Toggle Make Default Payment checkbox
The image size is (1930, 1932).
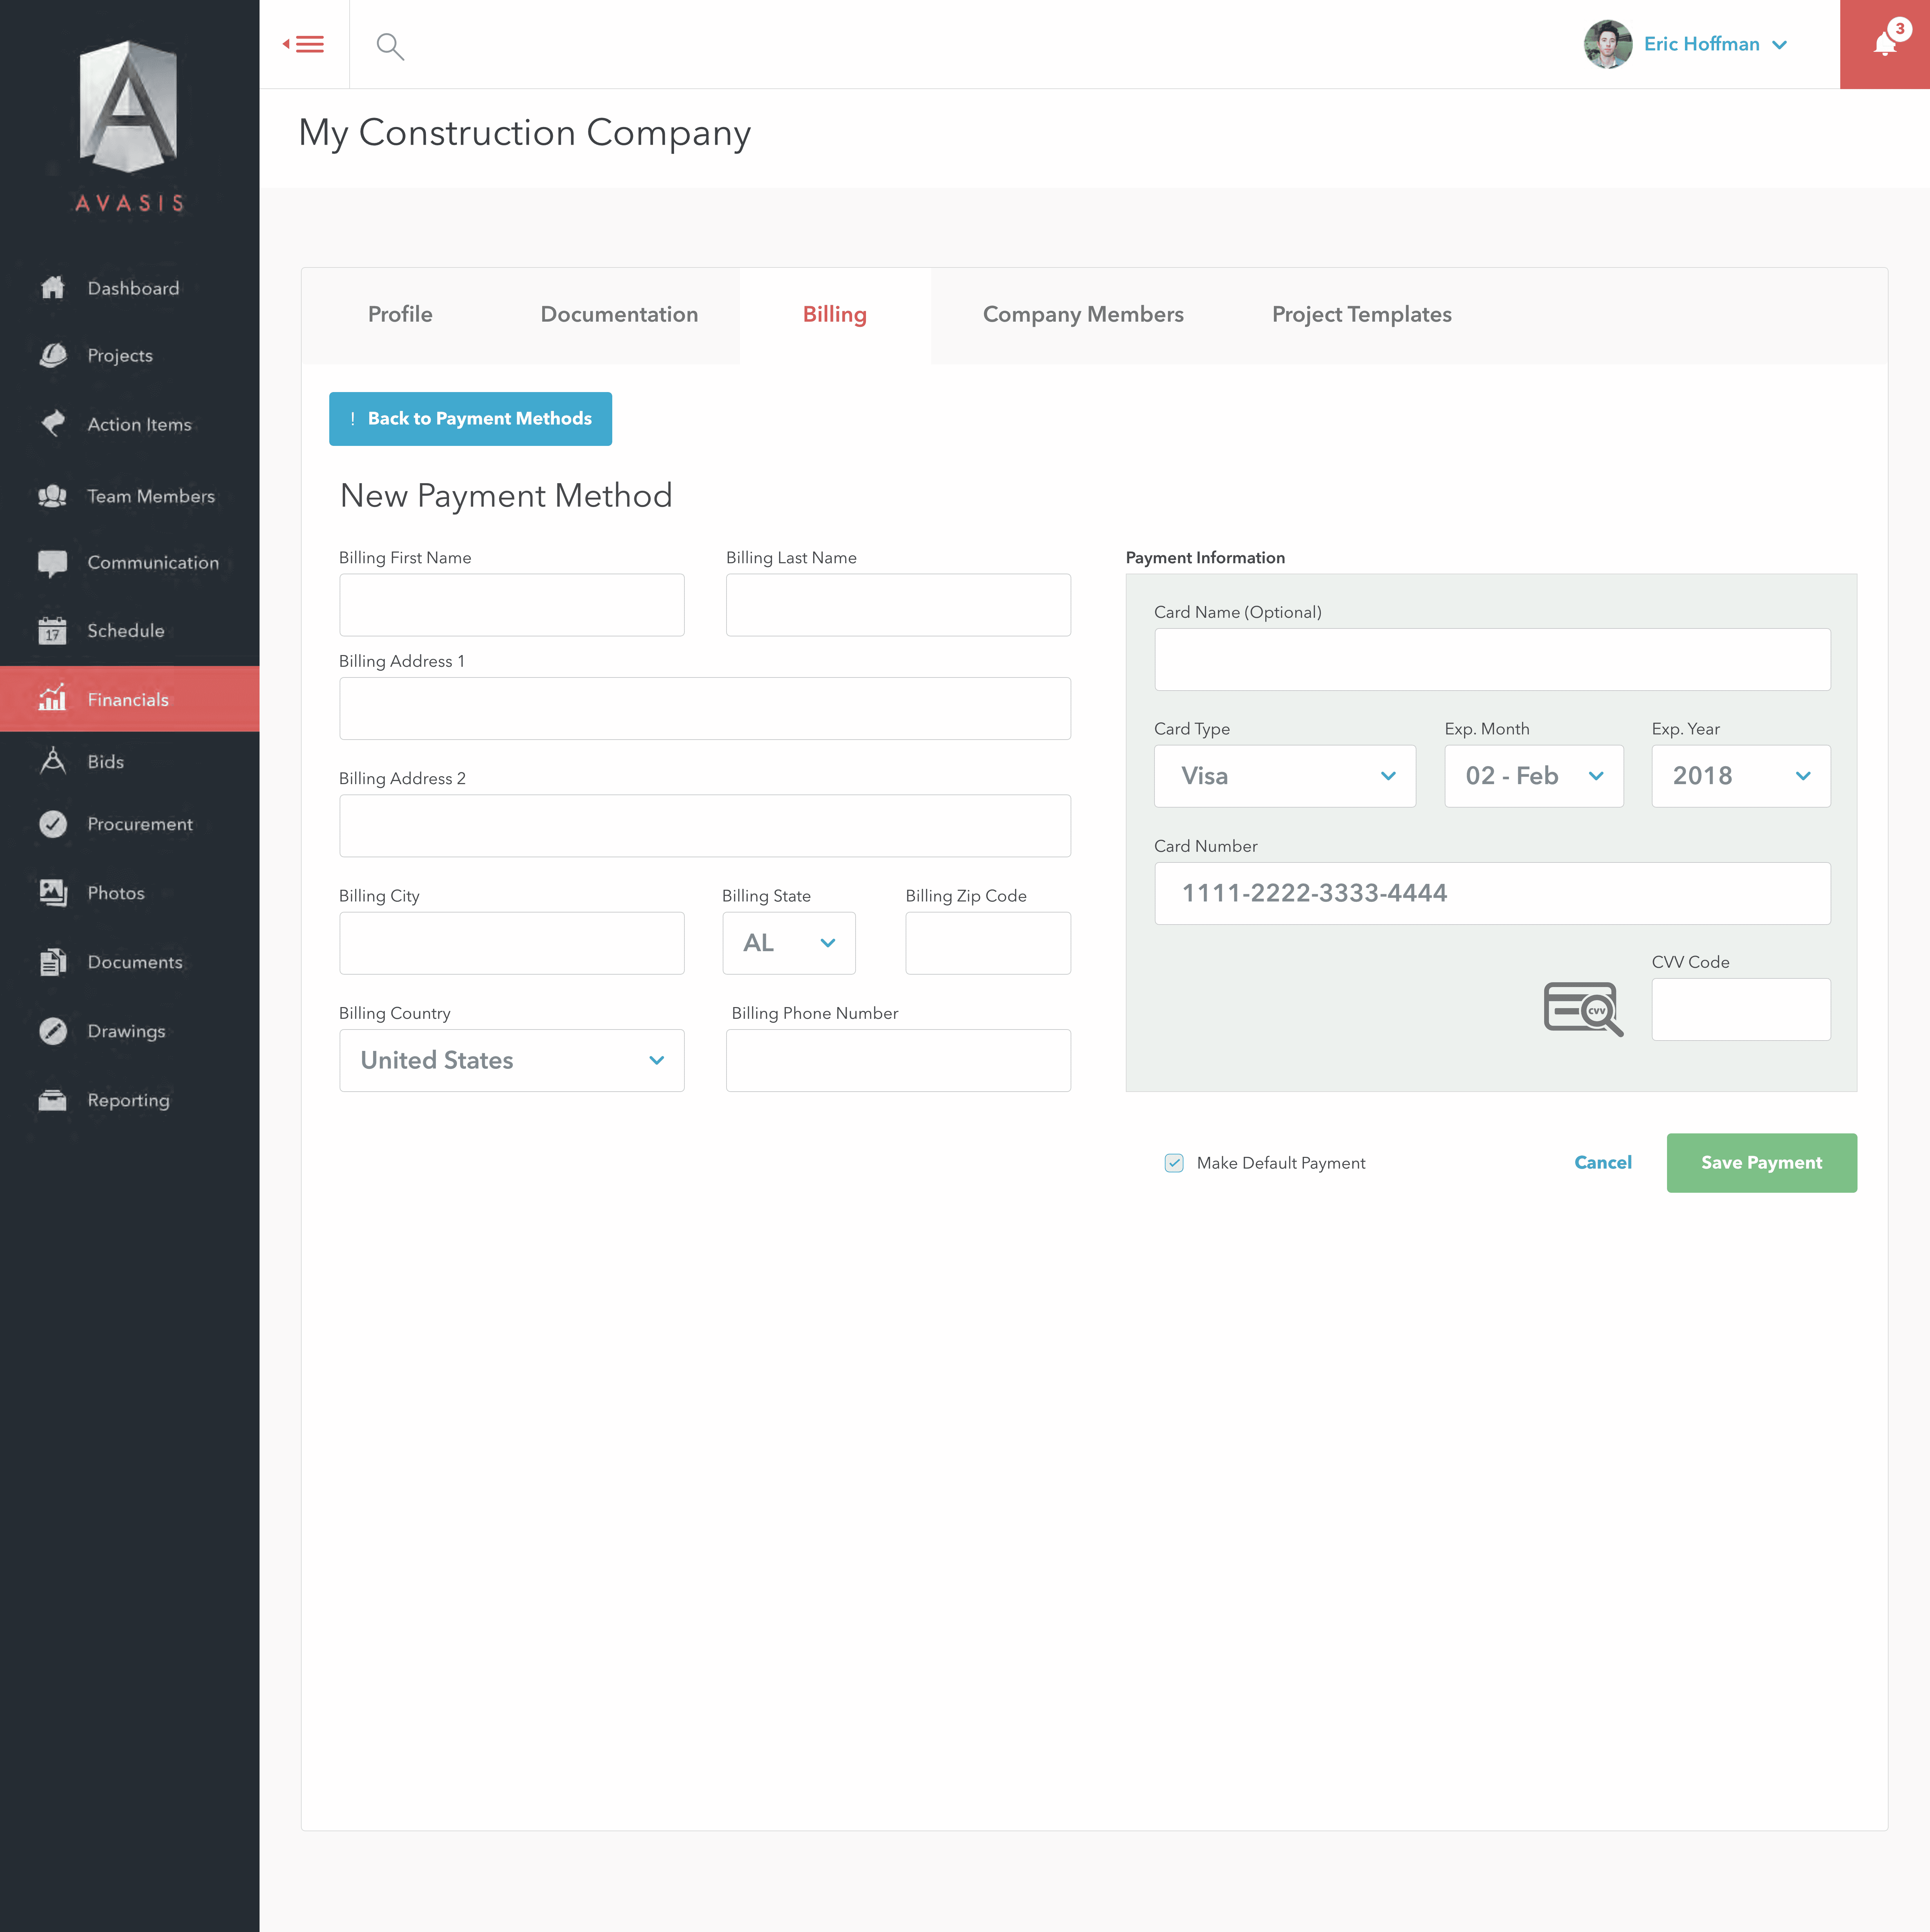point(1174,1163)
